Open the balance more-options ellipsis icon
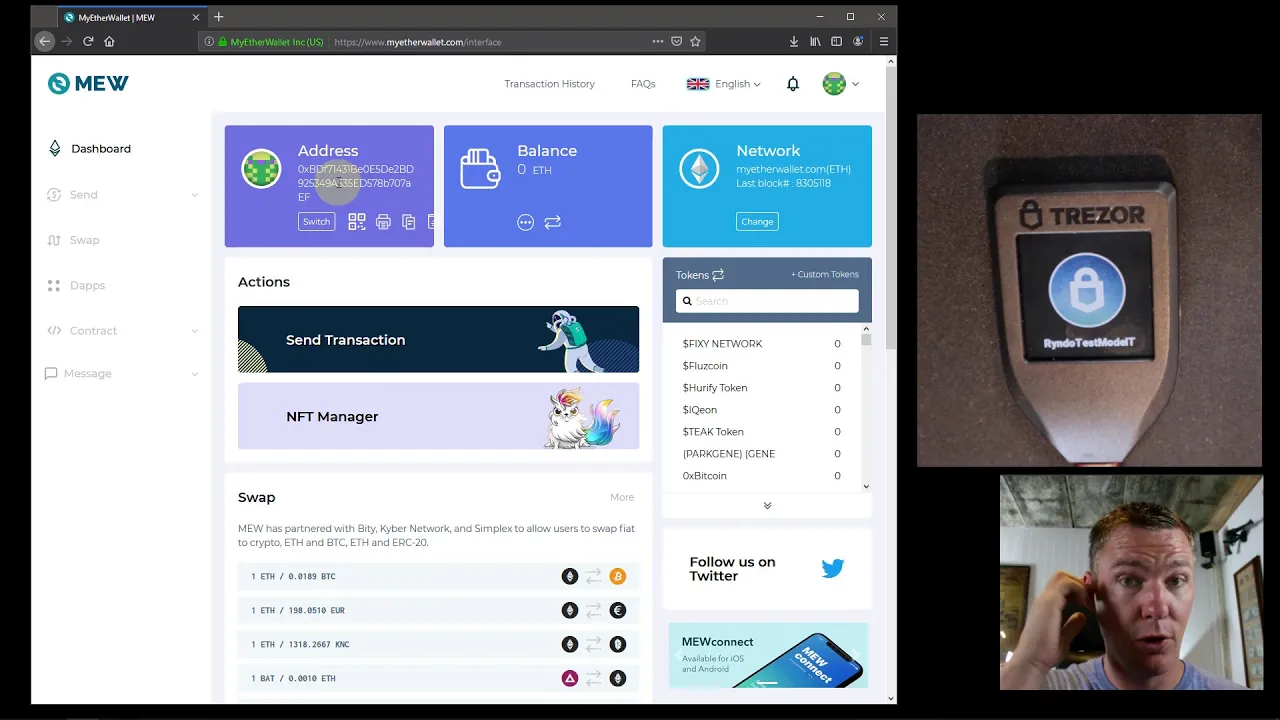This screenshot has height=720, width=1280. click(525, 222)
